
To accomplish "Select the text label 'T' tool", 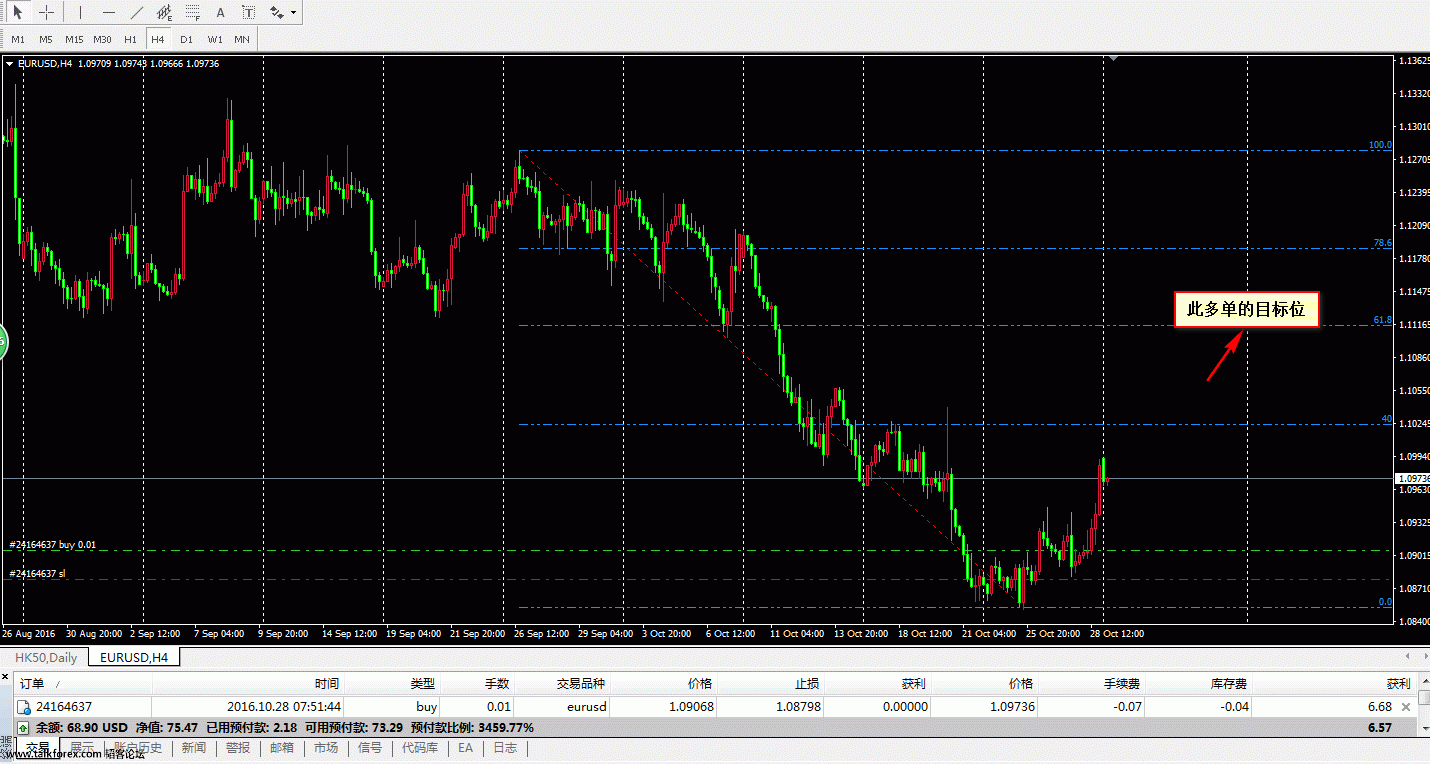I will tap(248, 13).
